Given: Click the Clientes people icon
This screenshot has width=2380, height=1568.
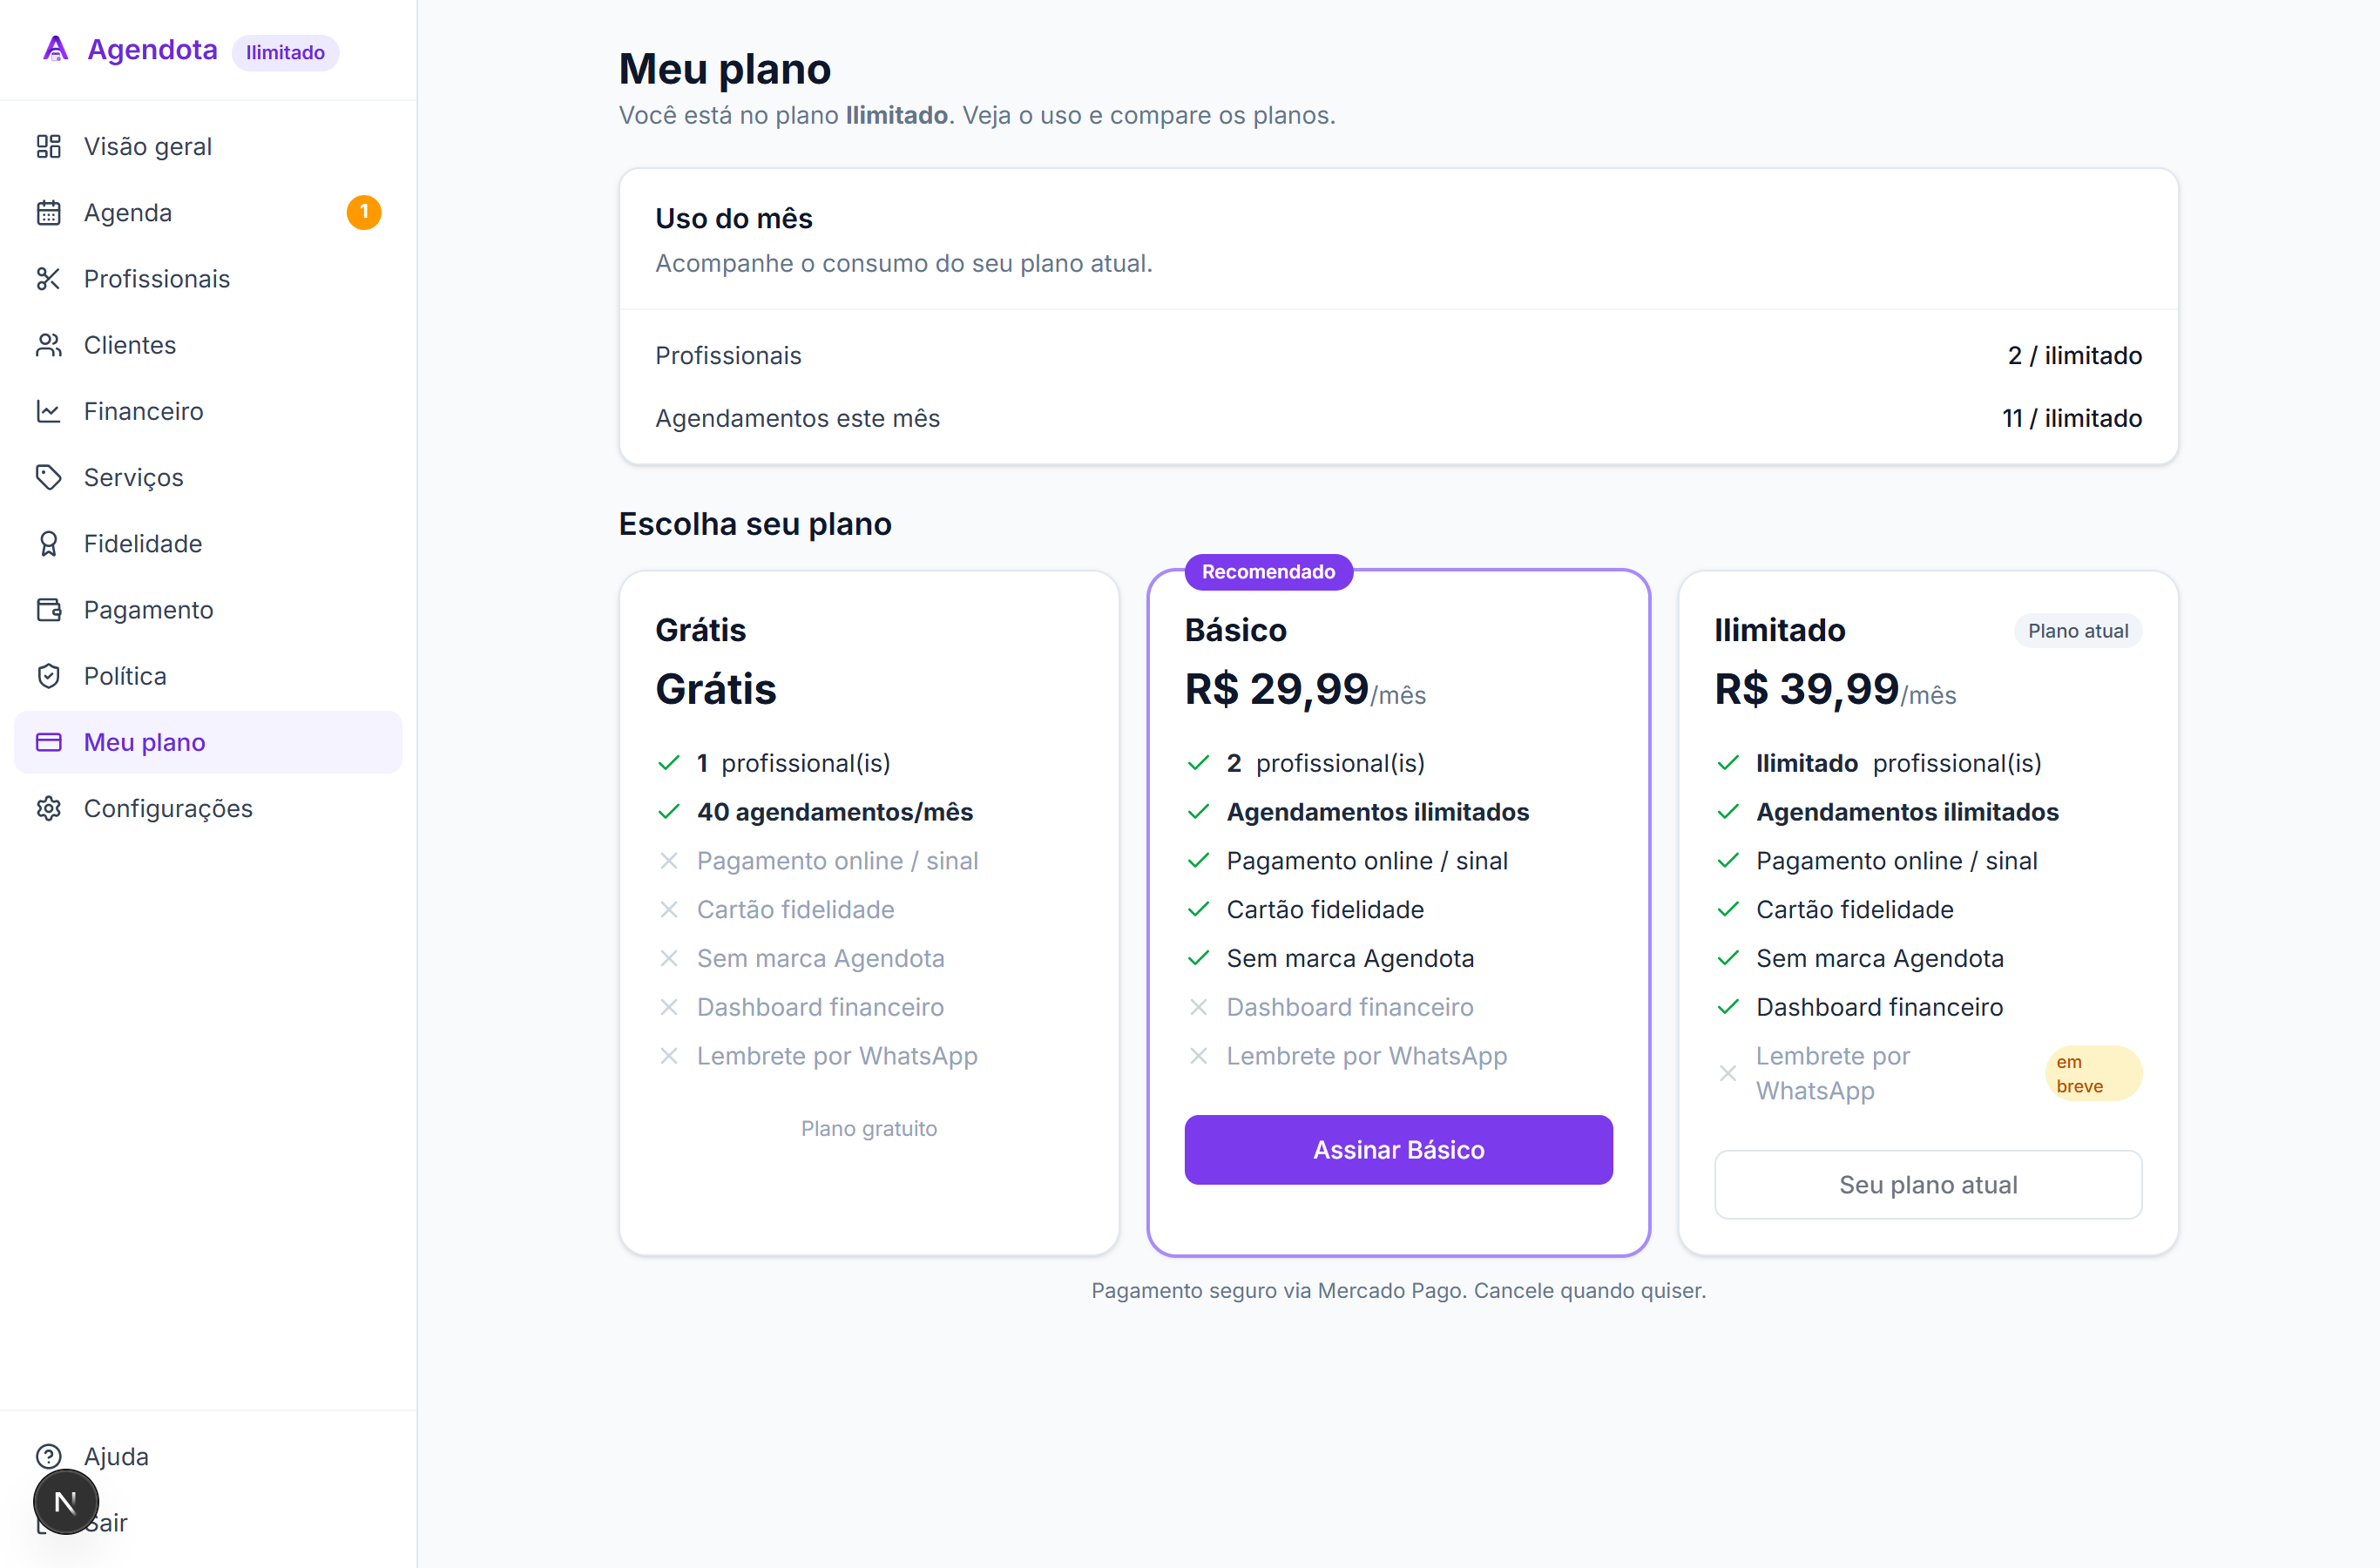Looking at the screenshot, I should [x=49, y=345].
